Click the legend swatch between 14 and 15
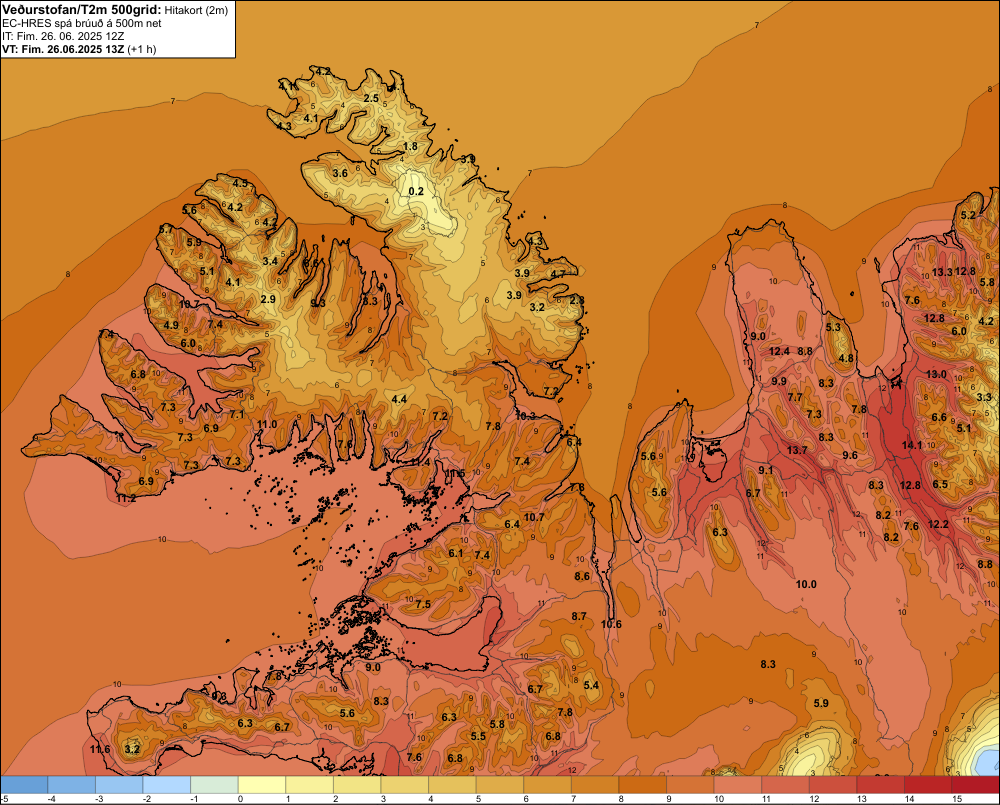This screenshot has width=1000, height=805. [x=927, y=785]
